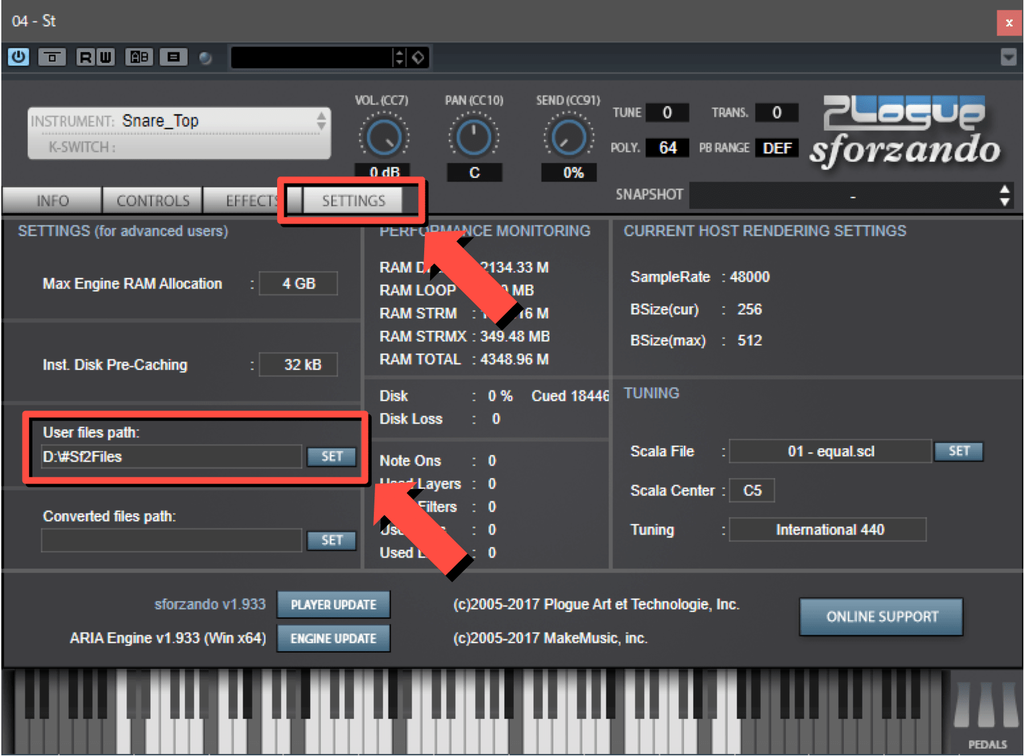Viewport: 1024px width, 756px height.
Task: Click the RAM TOTAL value 4348.96 M
Action: click(x=515, y=359)
